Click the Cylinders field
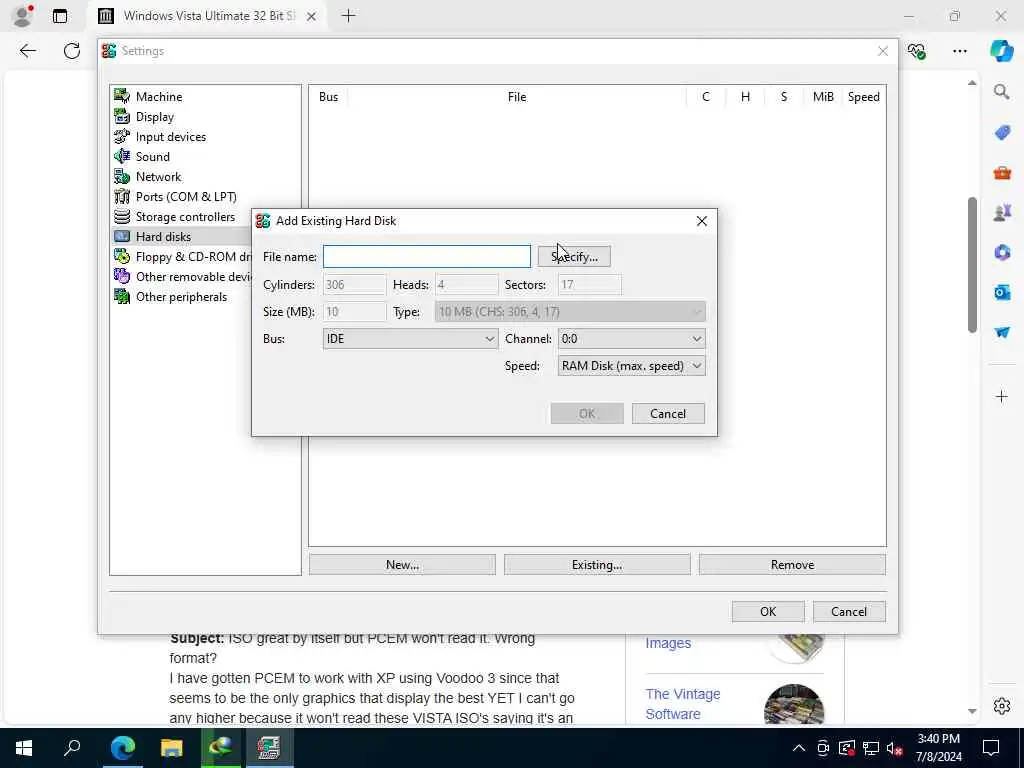 coord(355,285)
